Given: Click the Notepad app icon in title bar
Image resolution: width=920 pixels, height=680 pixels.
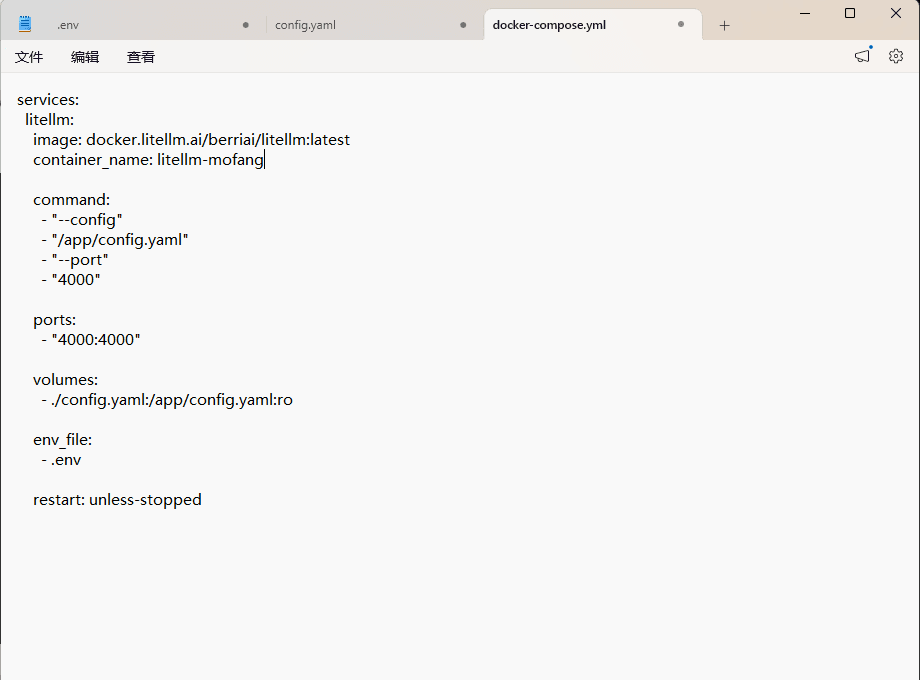Looking at the screenshot, I should point(25,24).
